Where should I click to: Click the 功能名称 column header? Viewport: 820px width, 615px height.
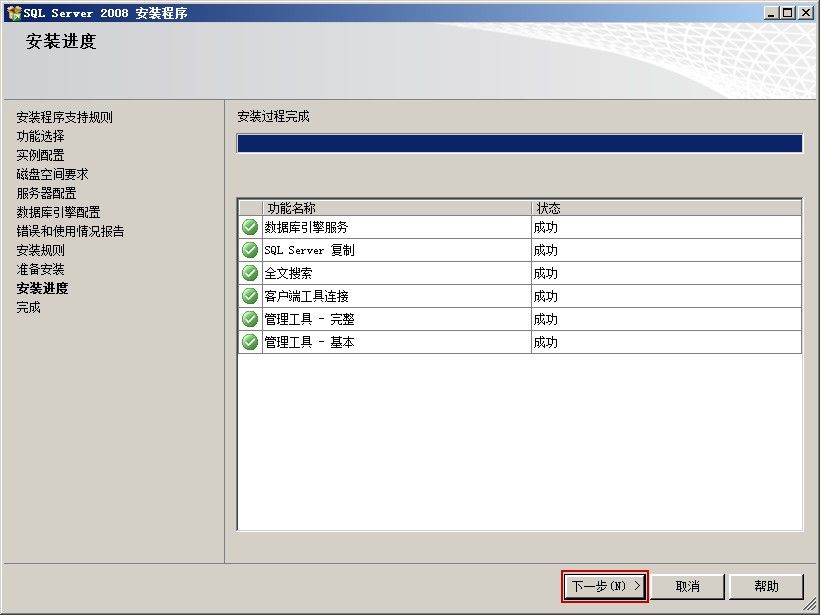(x=396, y=208)
